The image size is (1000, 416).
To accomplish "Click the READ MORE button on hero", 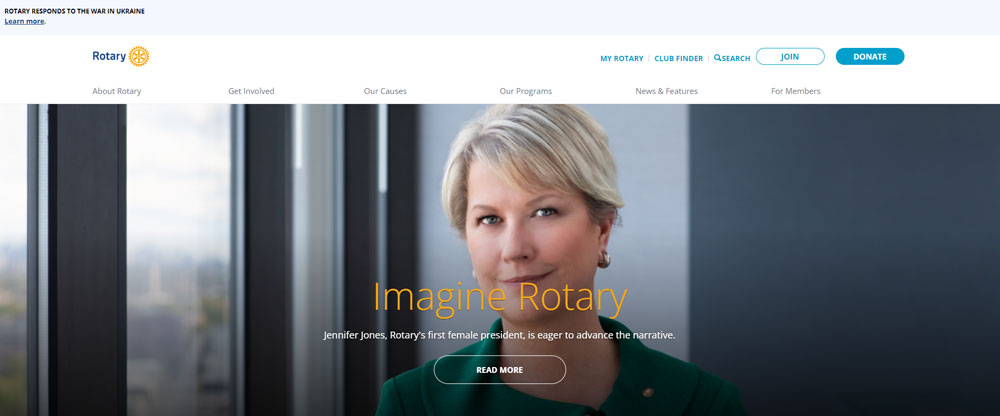I will click(x=499, y=369).
